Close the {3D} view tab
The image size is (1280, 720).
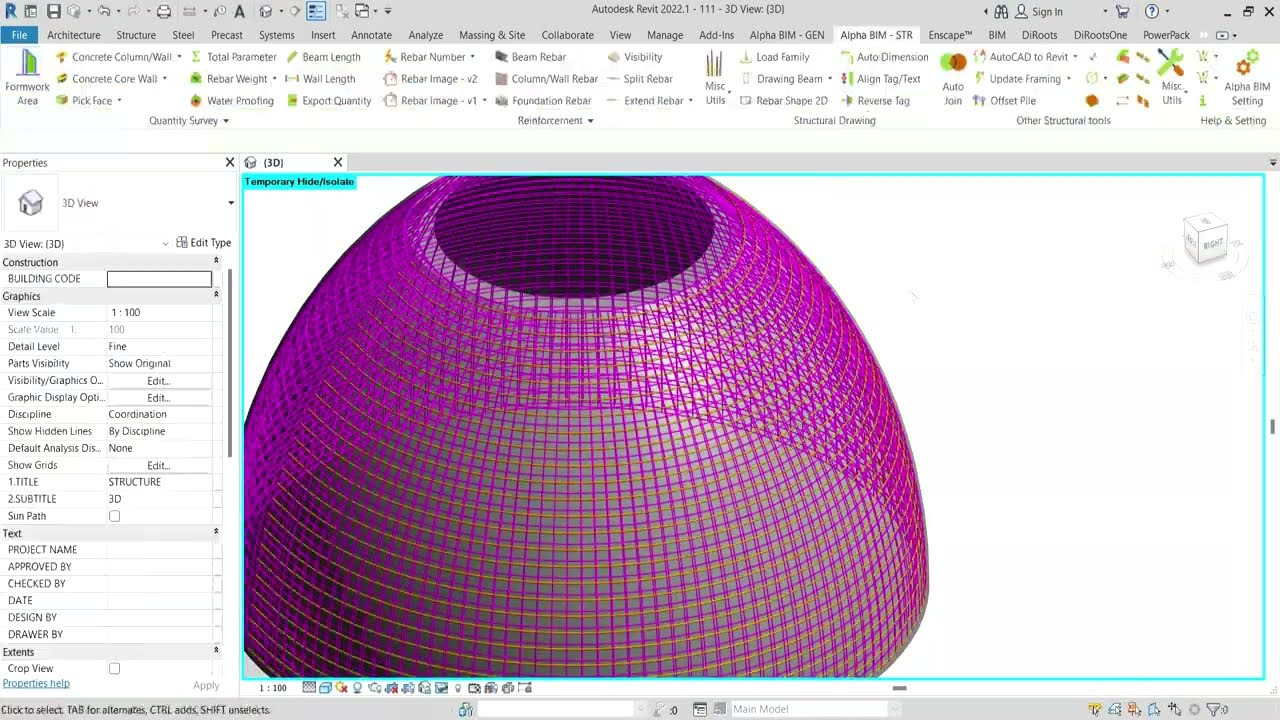[338, 162]
